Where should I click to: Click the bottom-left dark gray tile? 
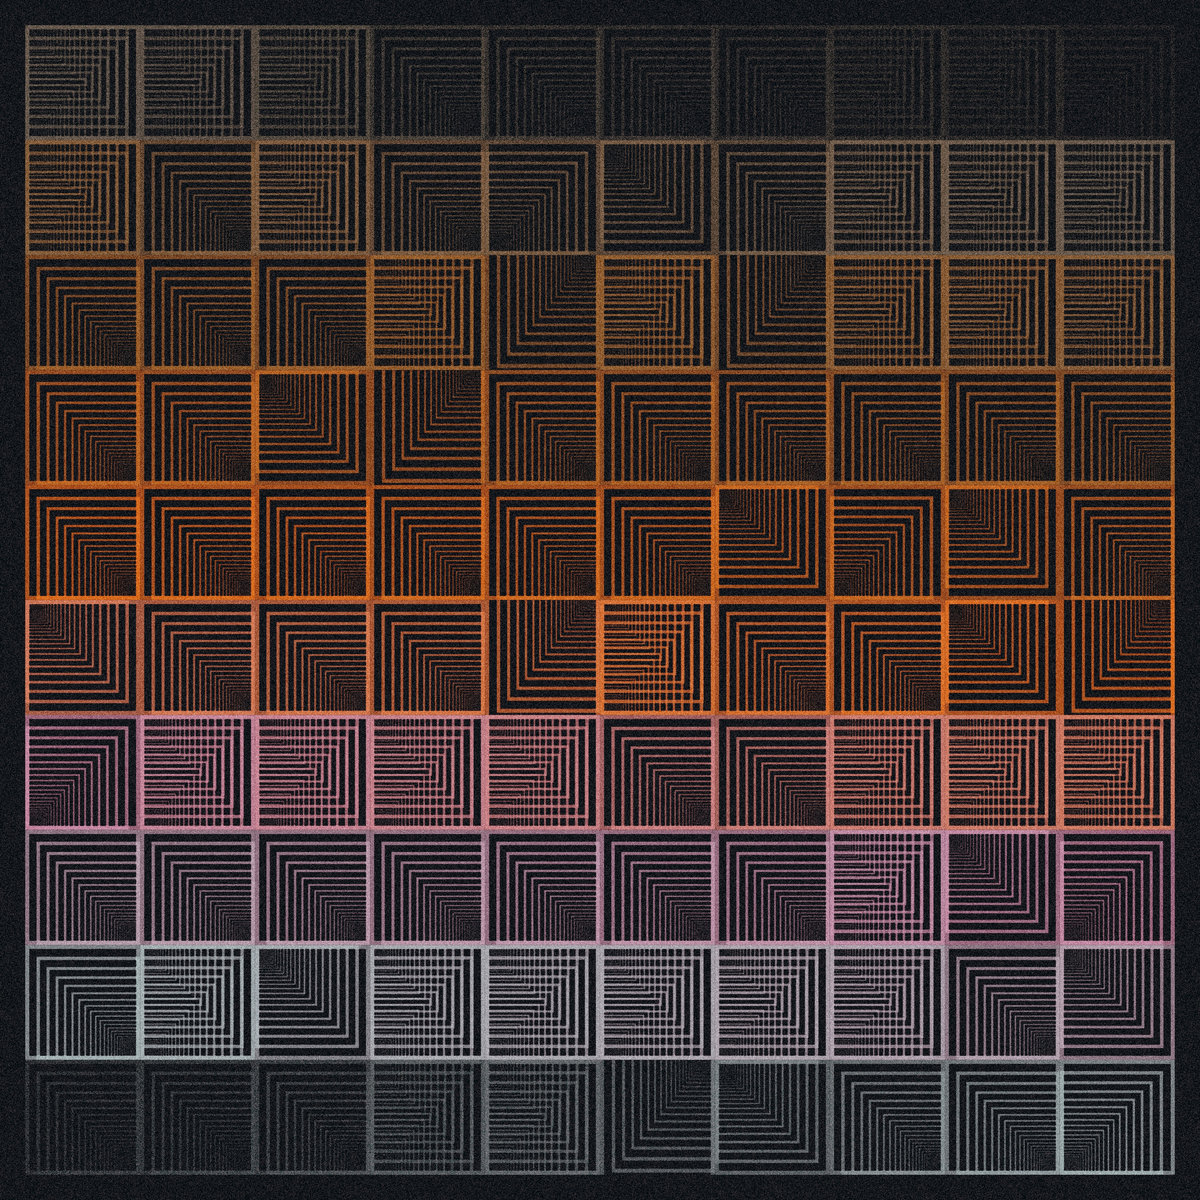coord(82,1117)
